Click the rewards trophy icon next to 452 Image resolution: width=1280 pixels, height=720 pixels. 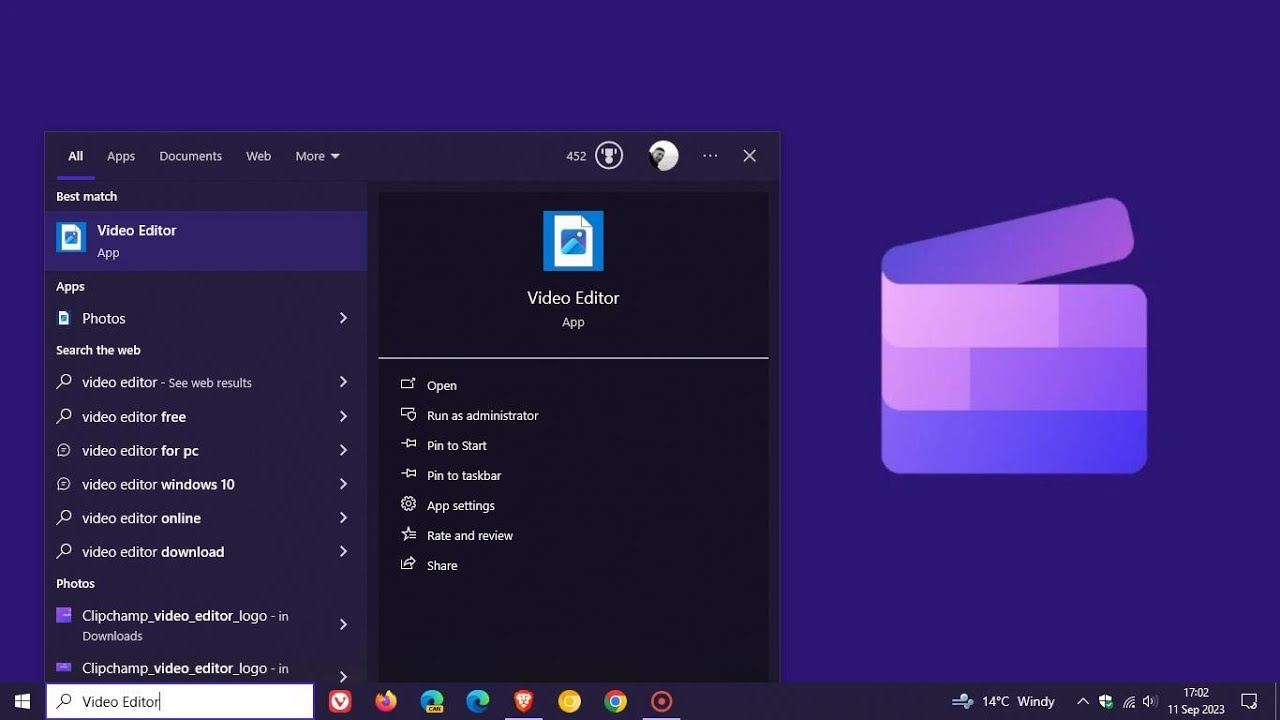(609, 156)
